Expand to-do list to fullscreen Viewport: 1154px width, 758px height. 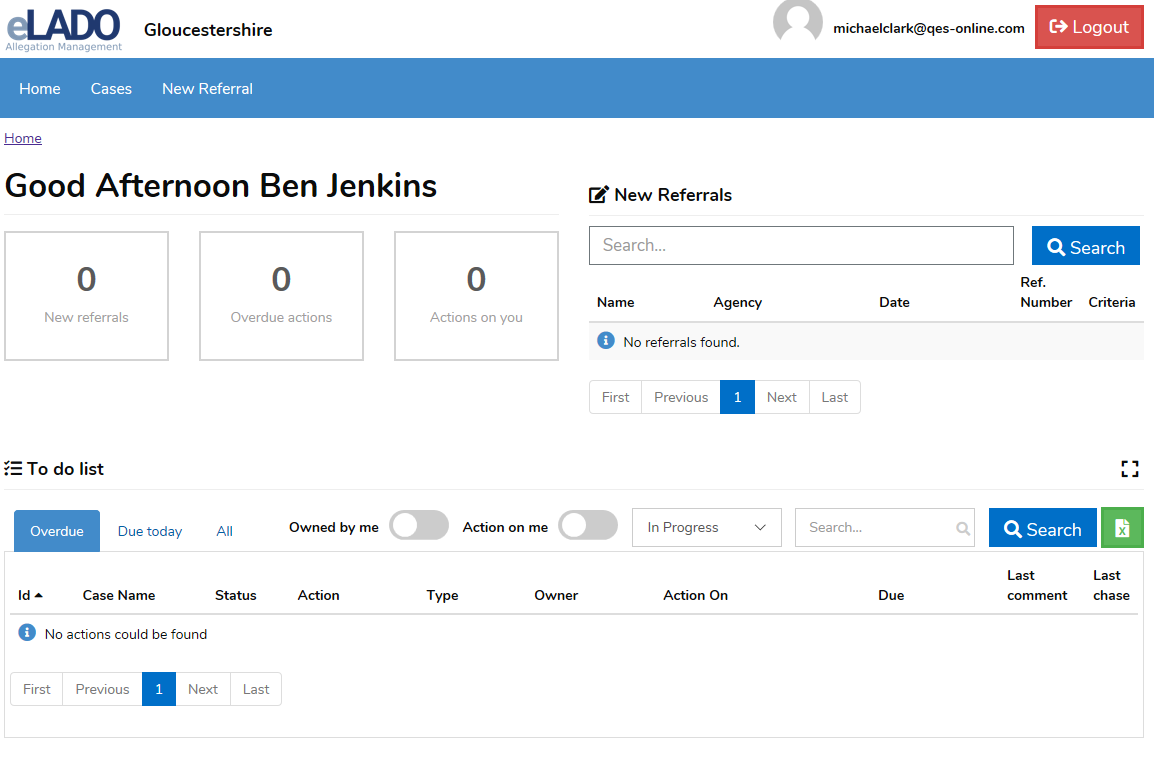tap(1130, 469)
